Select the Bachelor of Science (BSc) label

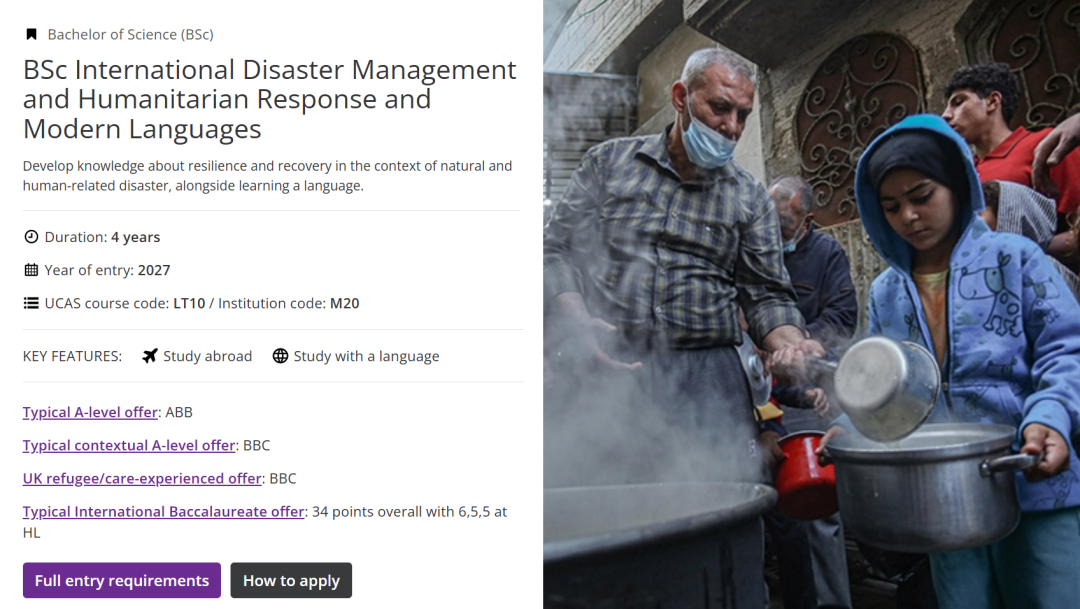tap(130, 35)
